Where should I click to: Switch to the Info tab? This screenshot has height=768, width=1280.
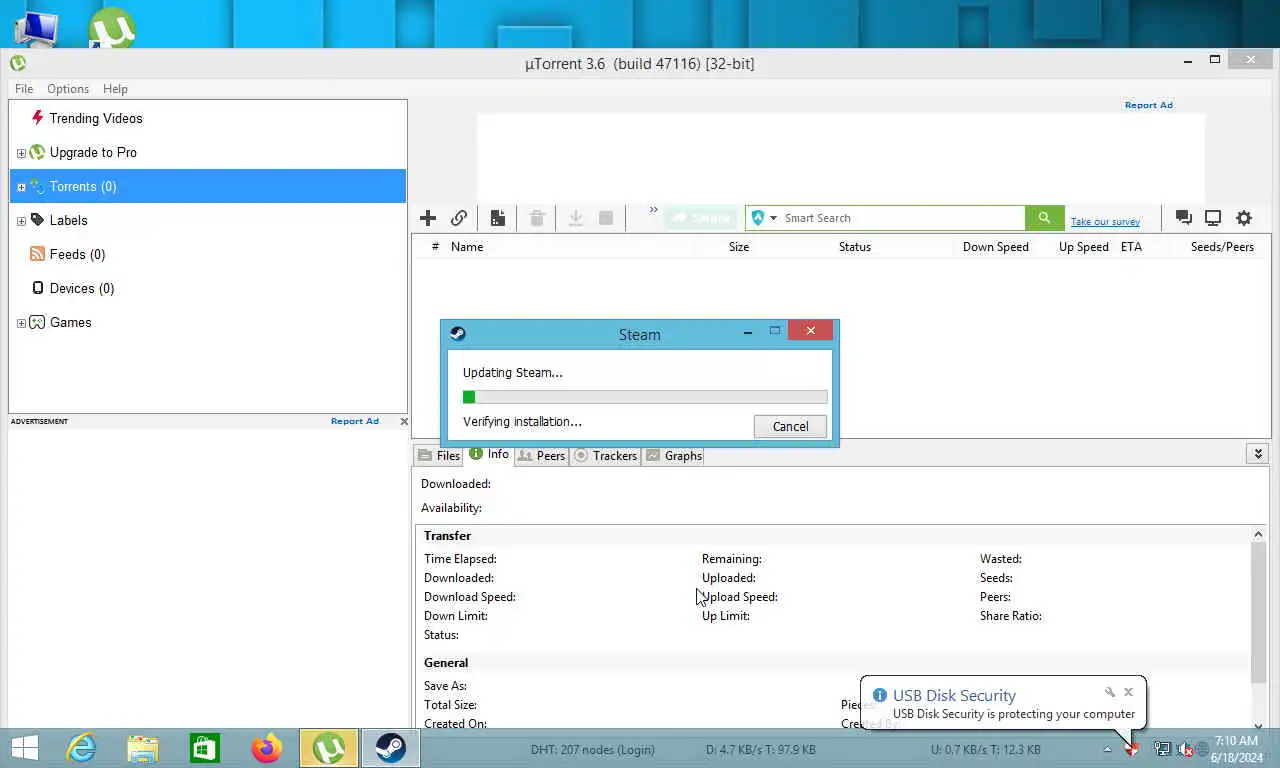tap(489, 454)
